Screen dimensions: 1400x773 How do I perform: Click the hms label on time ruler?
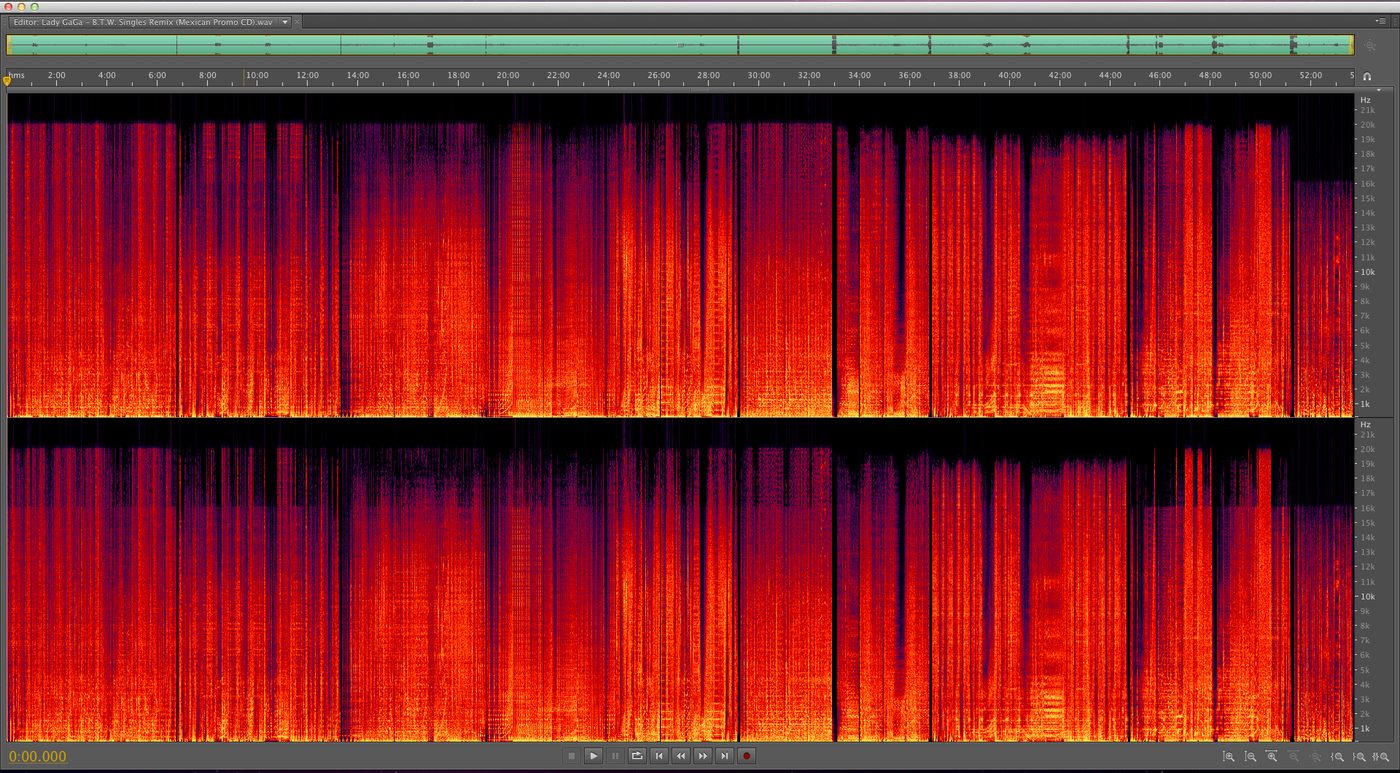(15, 75)
